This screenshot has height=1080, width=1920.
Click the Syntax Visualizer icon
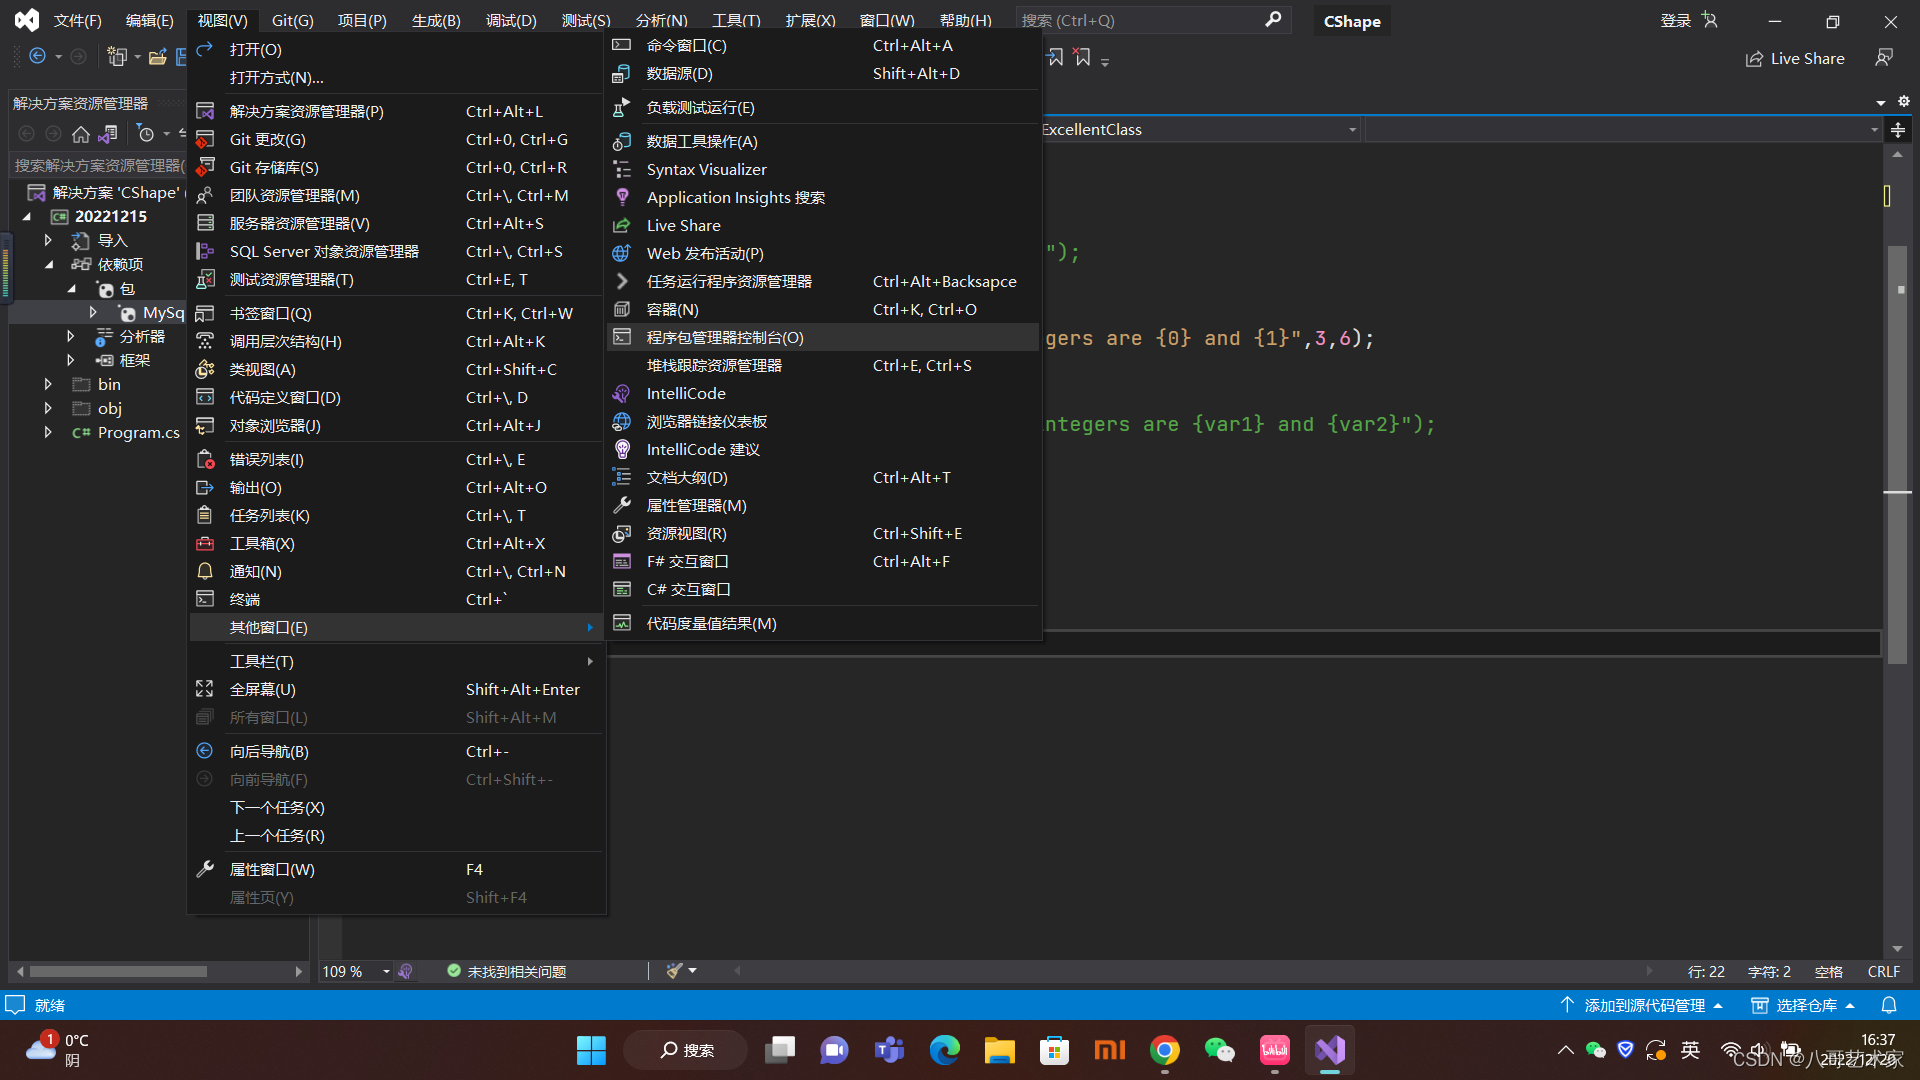[622, 170]
